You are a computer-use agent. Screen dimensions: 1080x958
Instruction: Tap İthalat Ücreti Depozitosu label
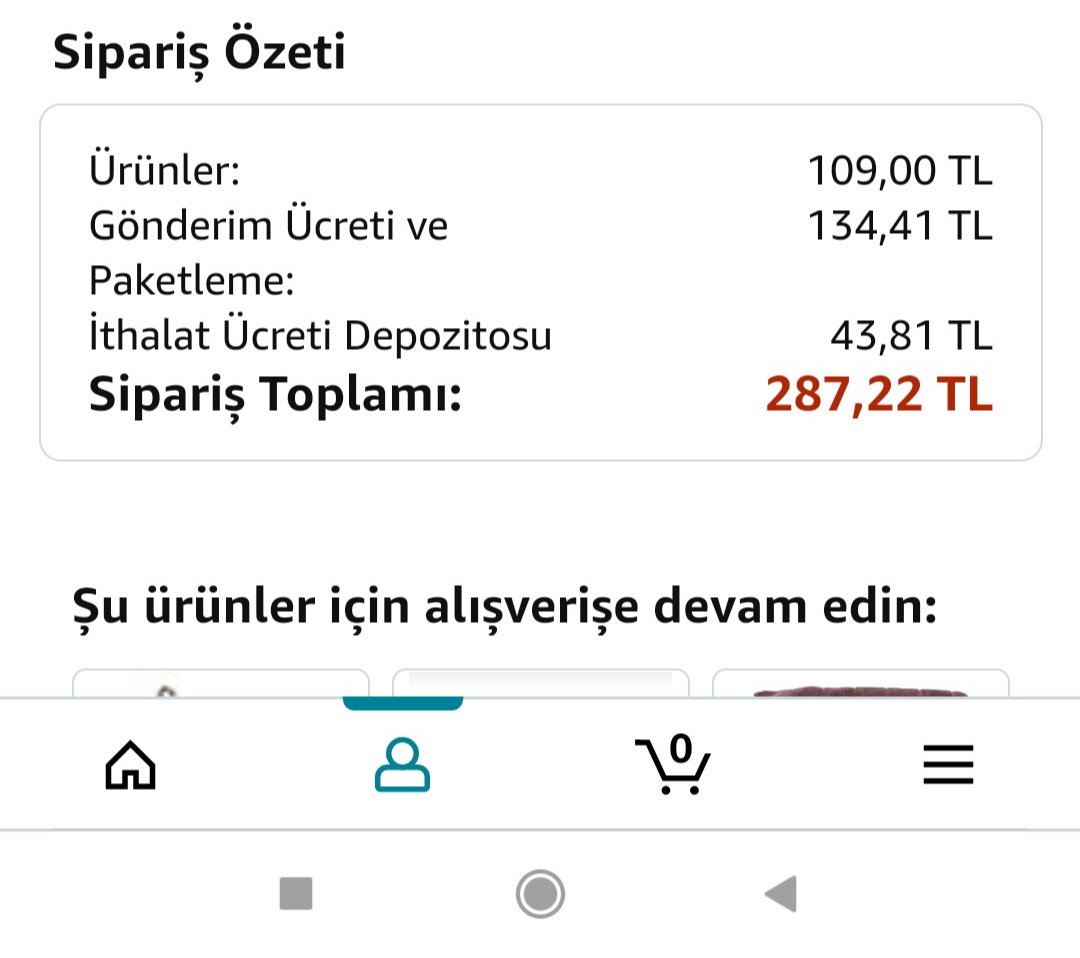(x=320, y=337)
